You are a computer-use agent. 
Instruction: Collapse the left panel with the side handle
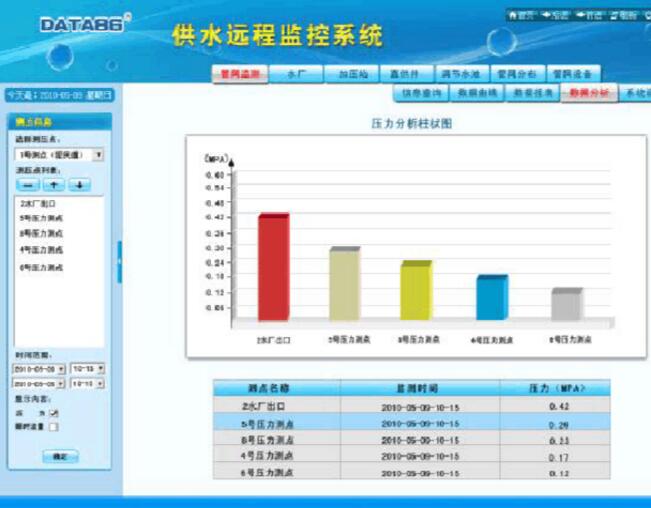[119, 262]
